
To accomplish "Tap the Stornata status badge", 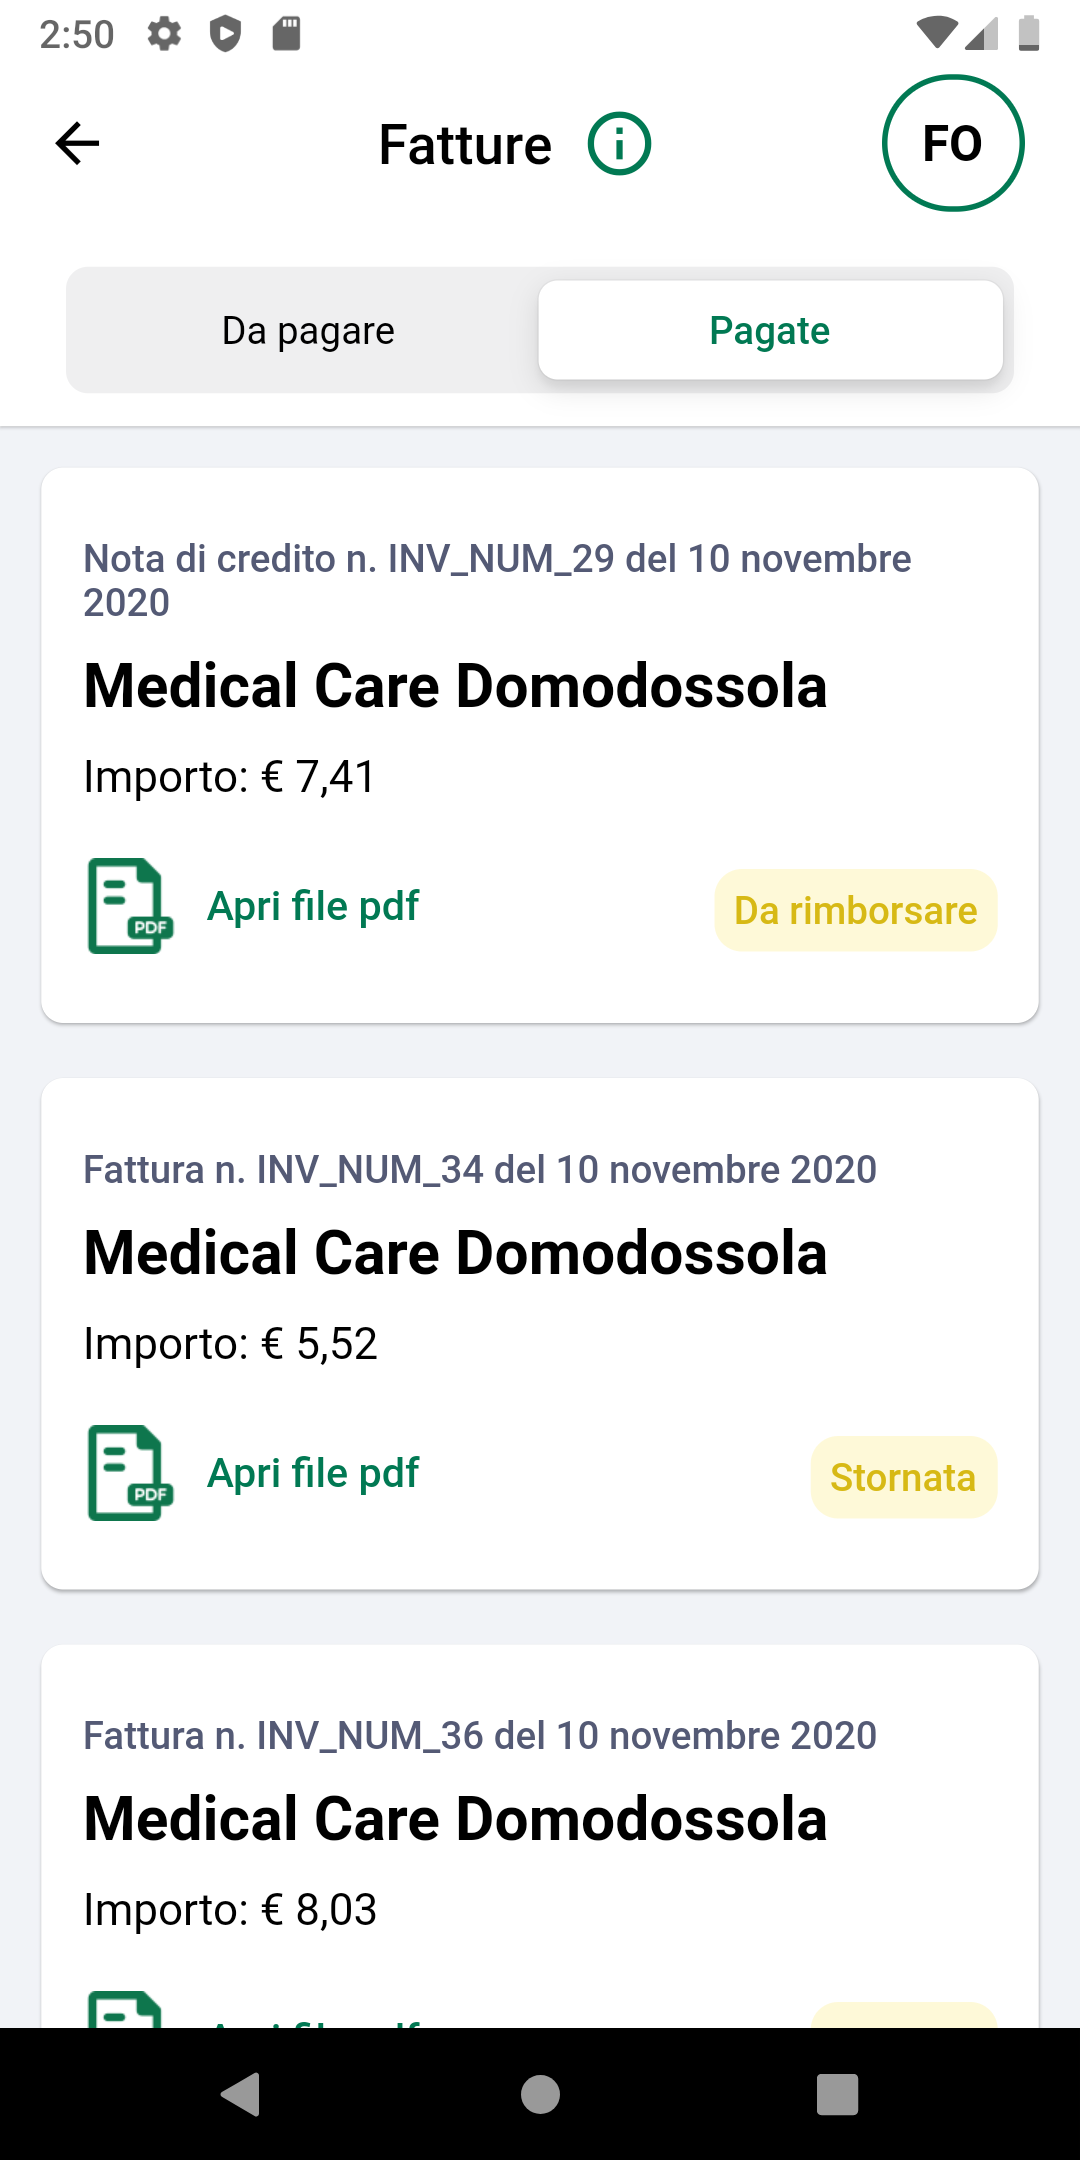I will point(903,1478).
